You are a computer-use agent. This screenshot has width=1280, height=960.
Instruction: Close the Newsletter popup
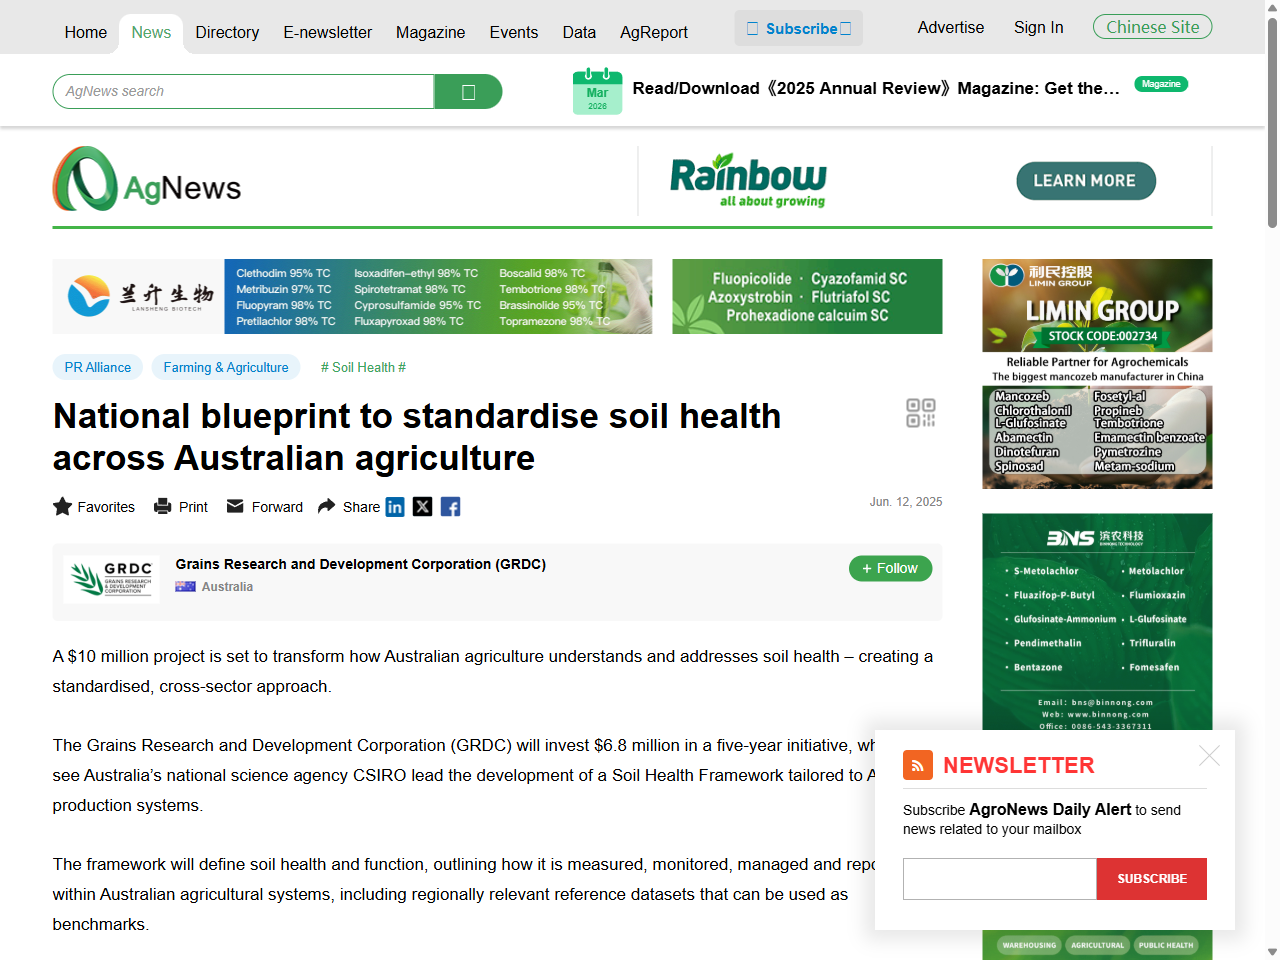[x=1209, y=756]
